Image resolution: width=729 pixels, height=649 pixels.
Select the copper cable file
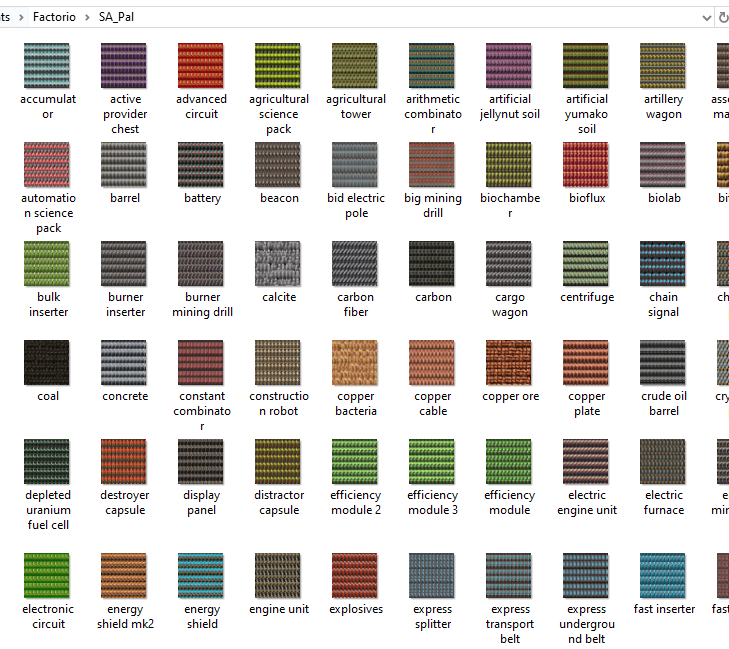pos(431,363)
